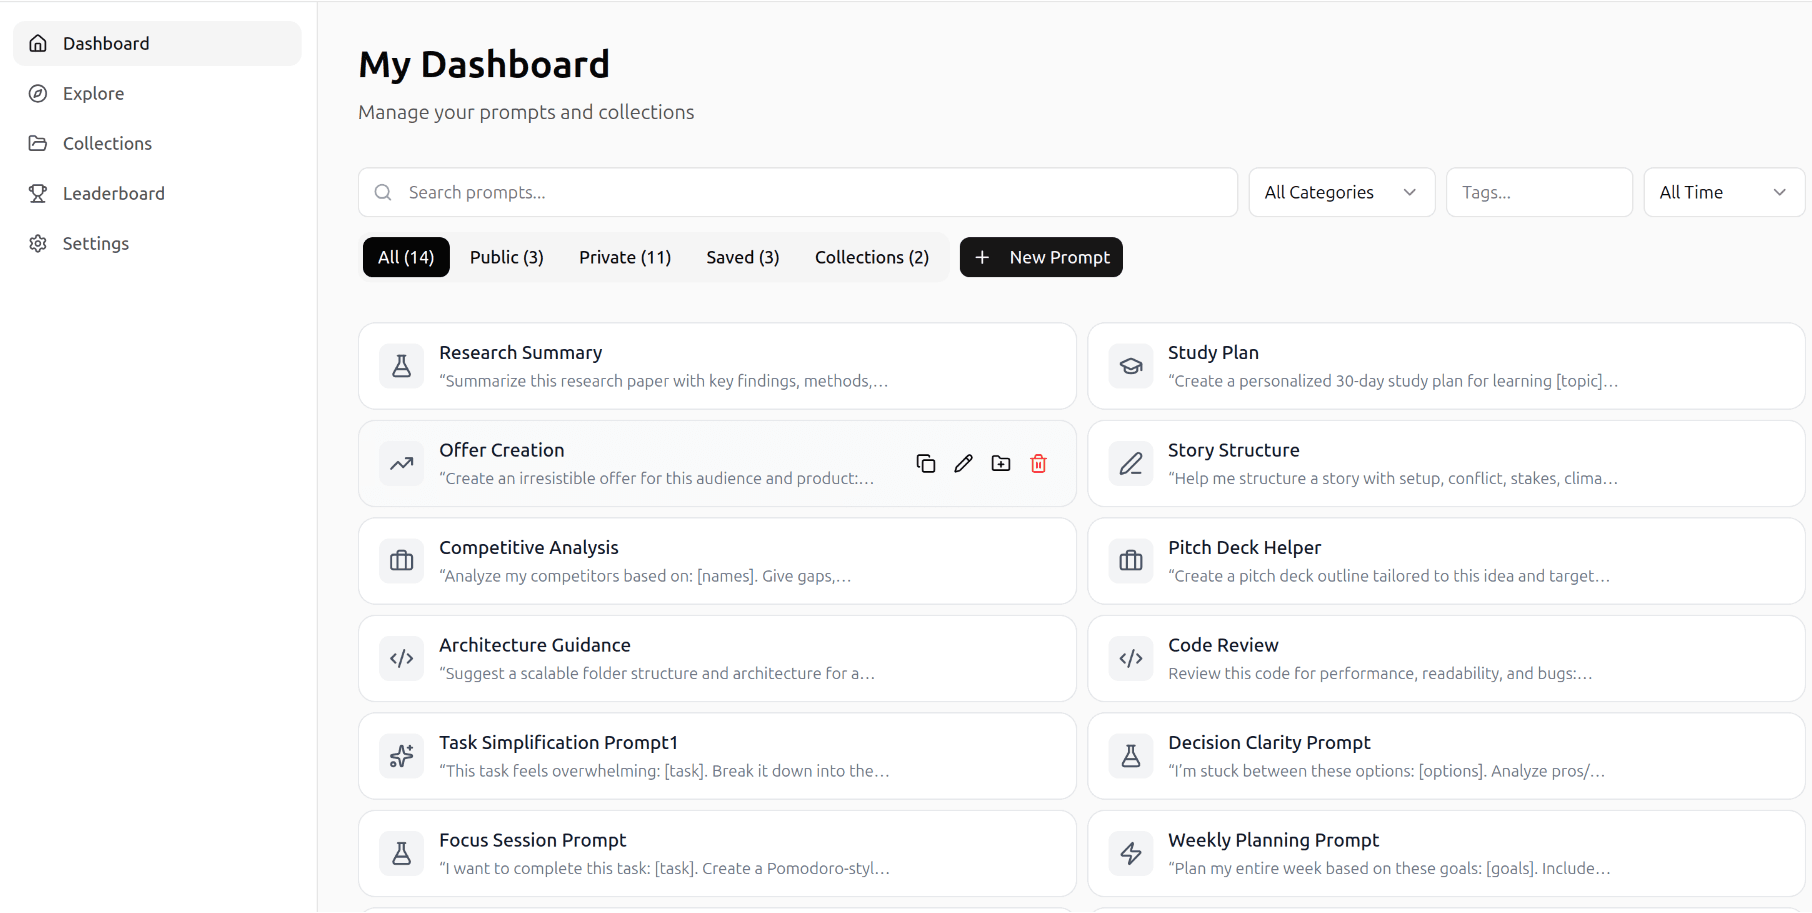The image size is (1812, 913).
Task: Select the code icon on Architecture Guidance
Action: point(401,658)
